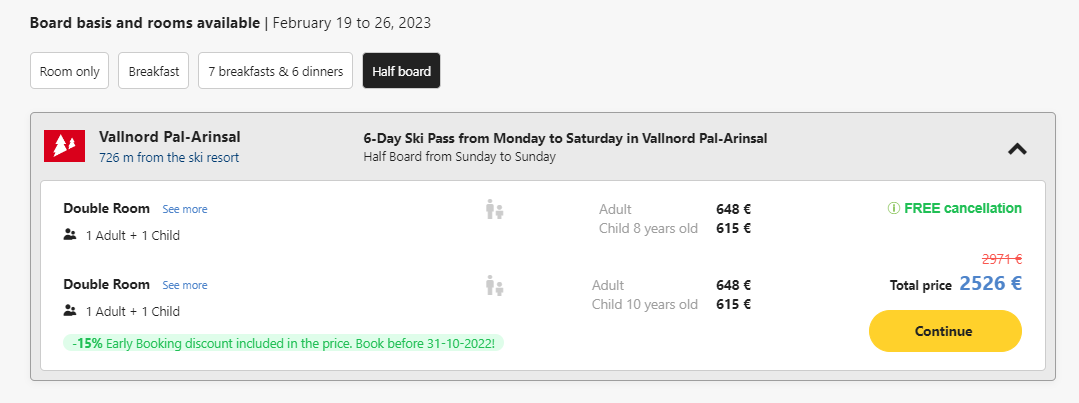Click the Early Booking discount green banner

[284, 342]
